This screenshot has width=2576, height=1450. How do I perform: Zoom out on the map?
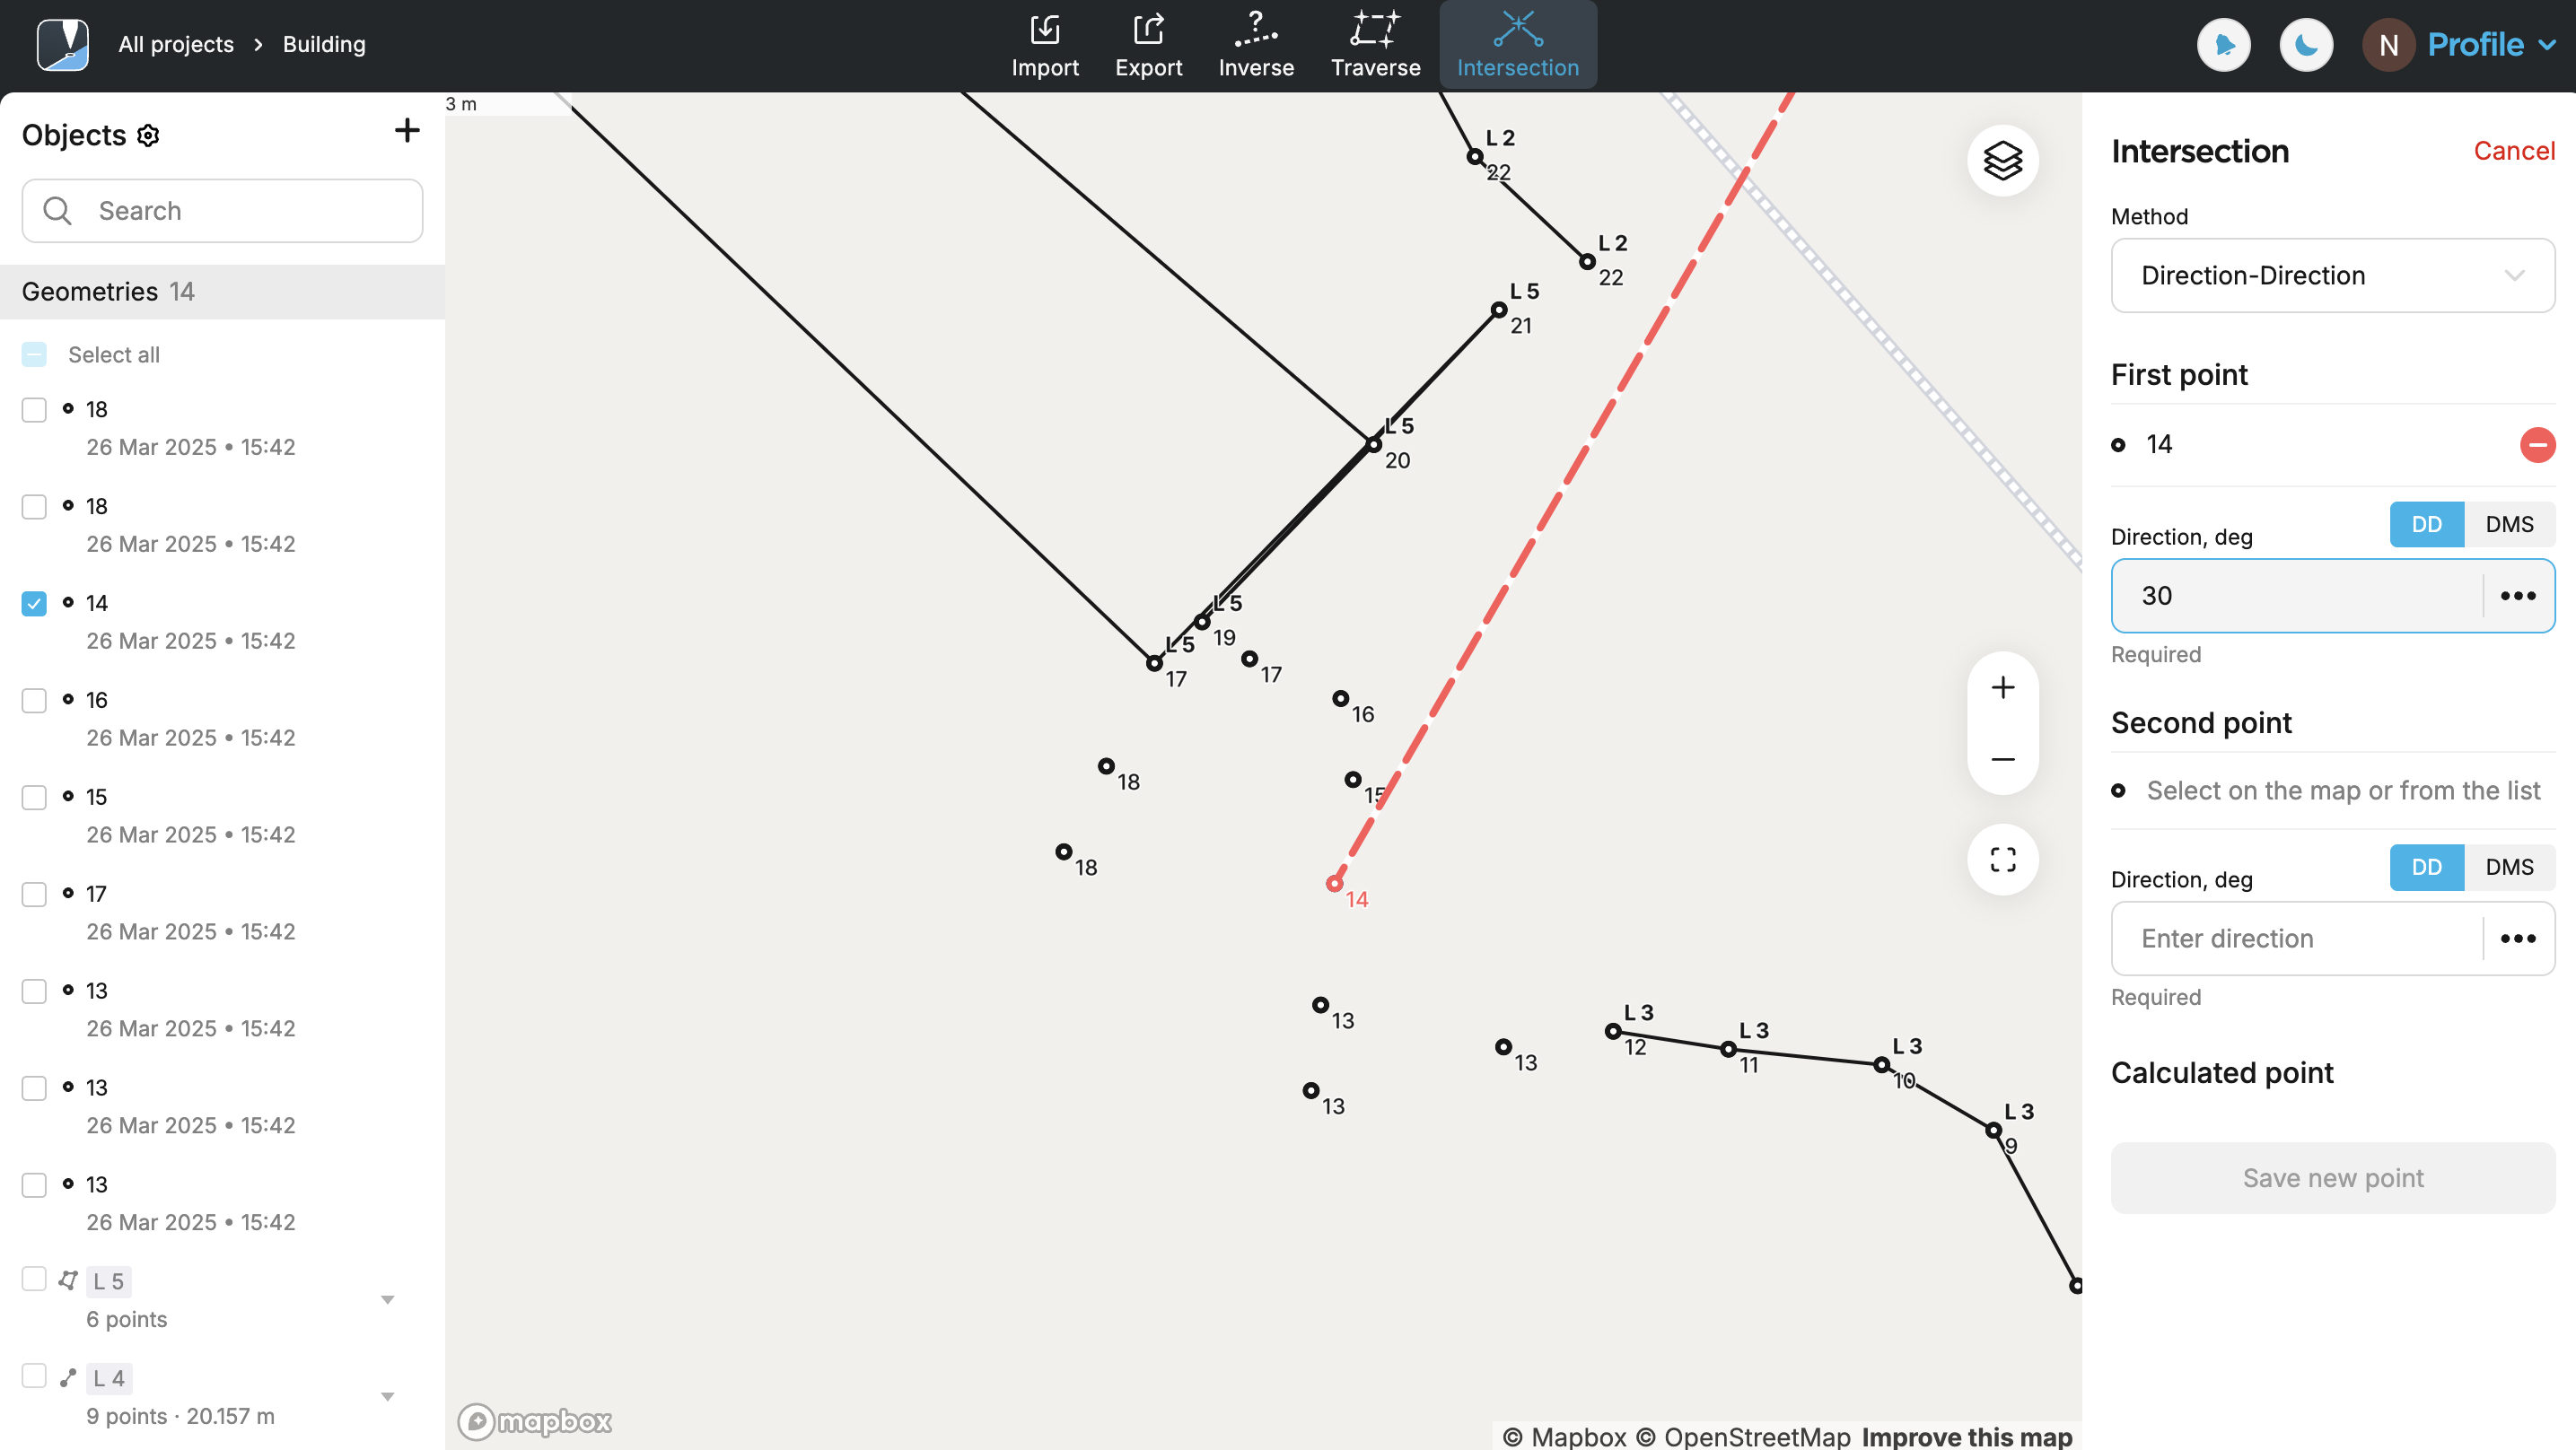[x=2002, y=759]
